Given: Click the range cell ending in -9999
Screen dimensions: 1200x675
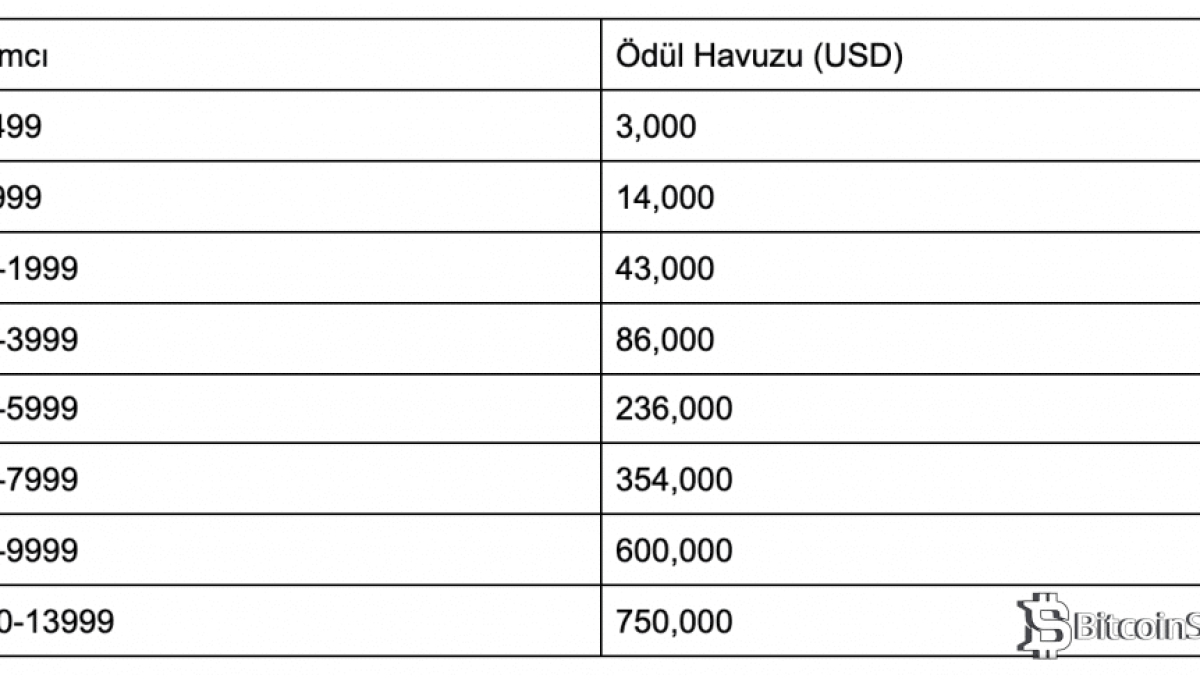Looking at the screenshot, I should [38, 551].
